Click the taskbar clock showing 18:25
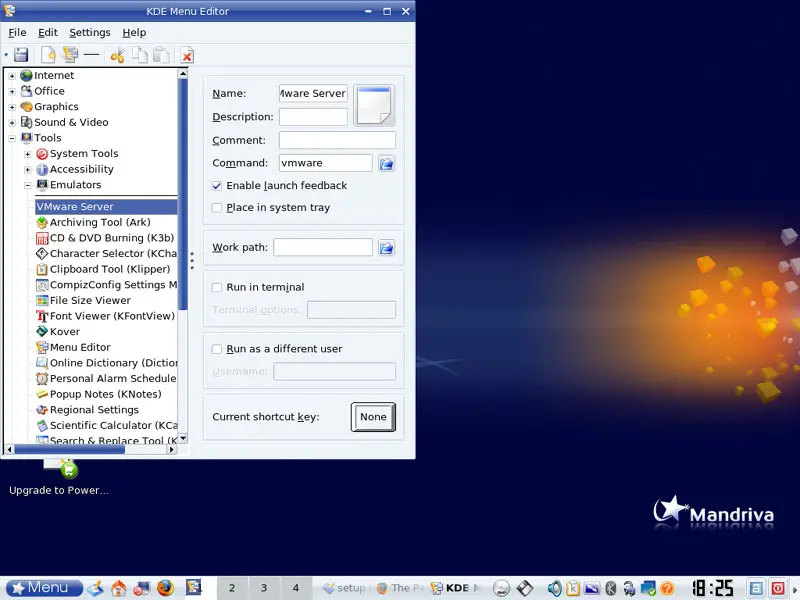 pos(712,588)
